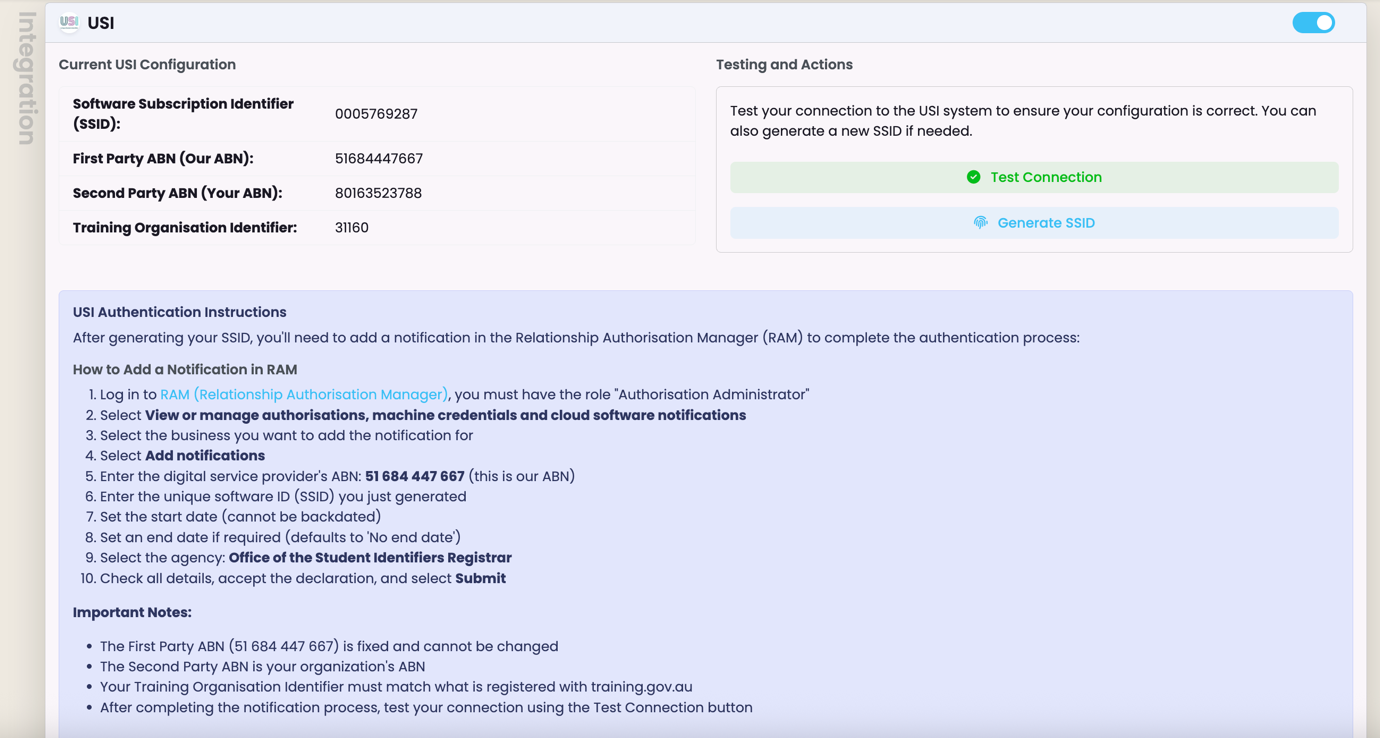Click the Training Organisation Identifier value 31160

[x=352, y=228]
